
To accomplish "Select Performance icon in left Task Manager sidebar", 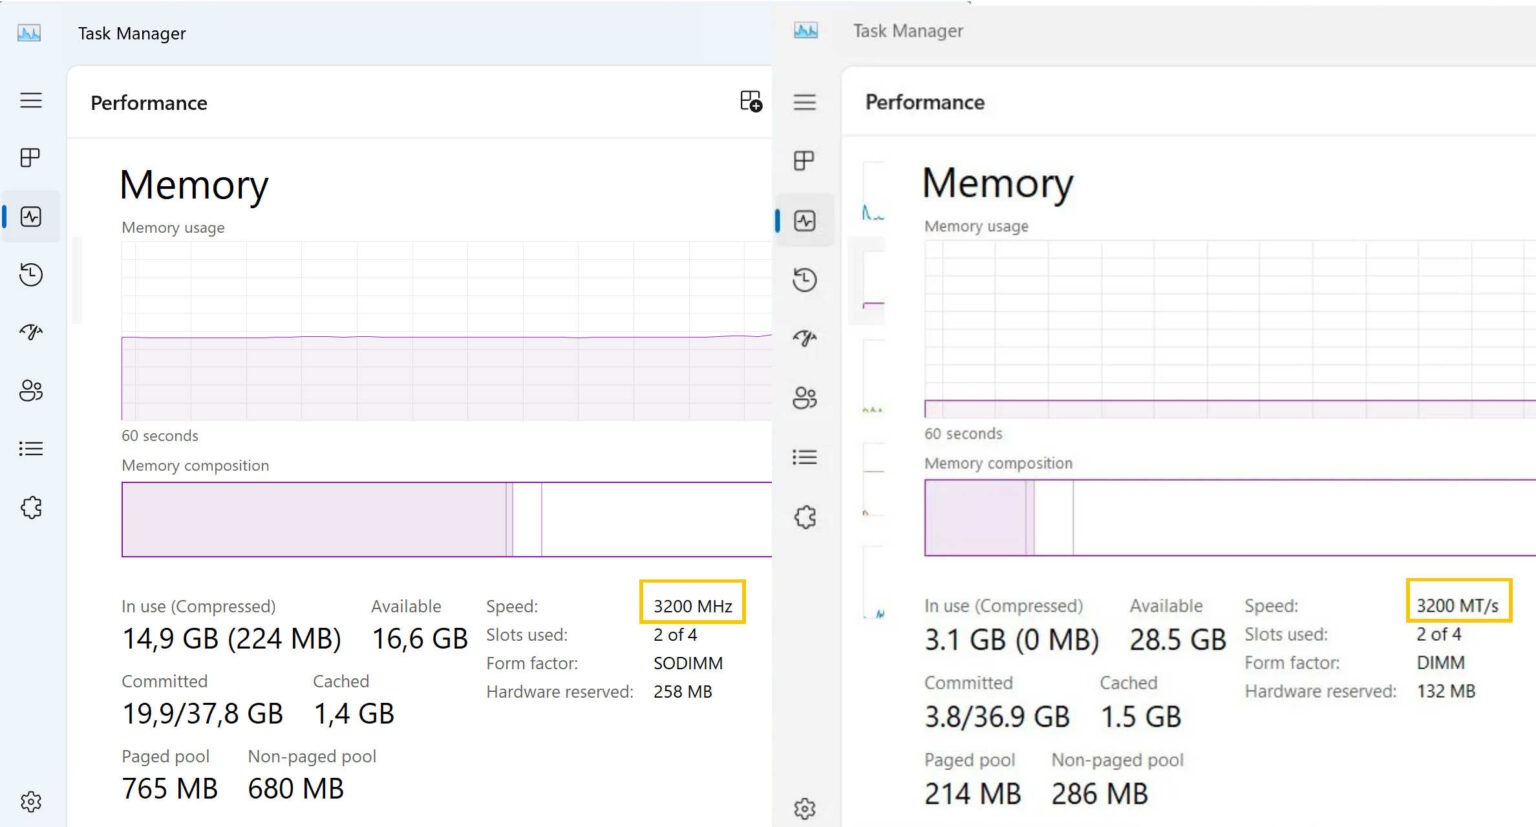I will click(x=31, y=217).
